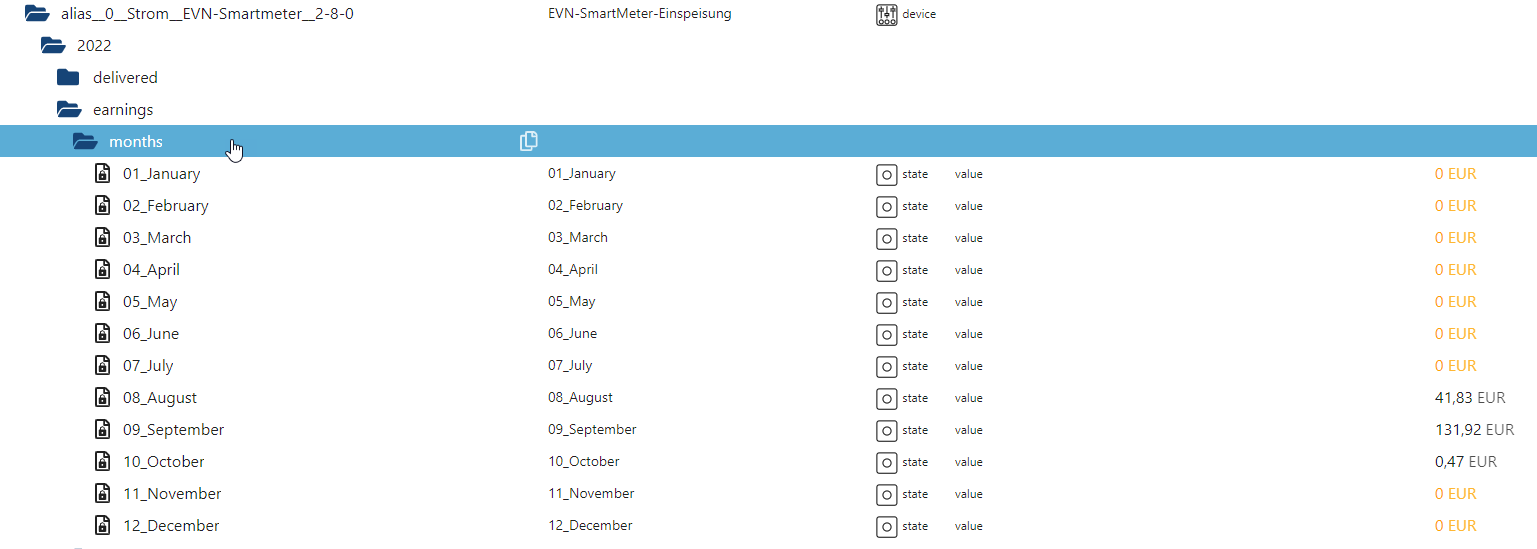
Task: Click the state icon in the 03_March row
Action: coord(886,238)
